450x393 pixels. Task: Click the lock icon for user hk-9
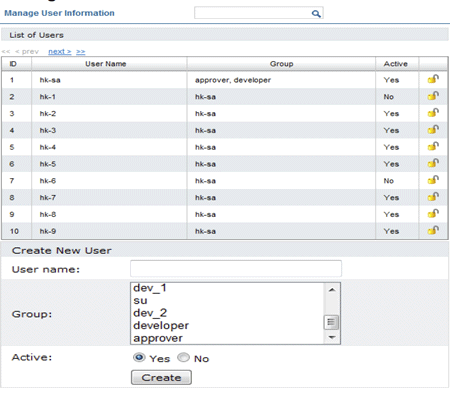pos(433,230)
